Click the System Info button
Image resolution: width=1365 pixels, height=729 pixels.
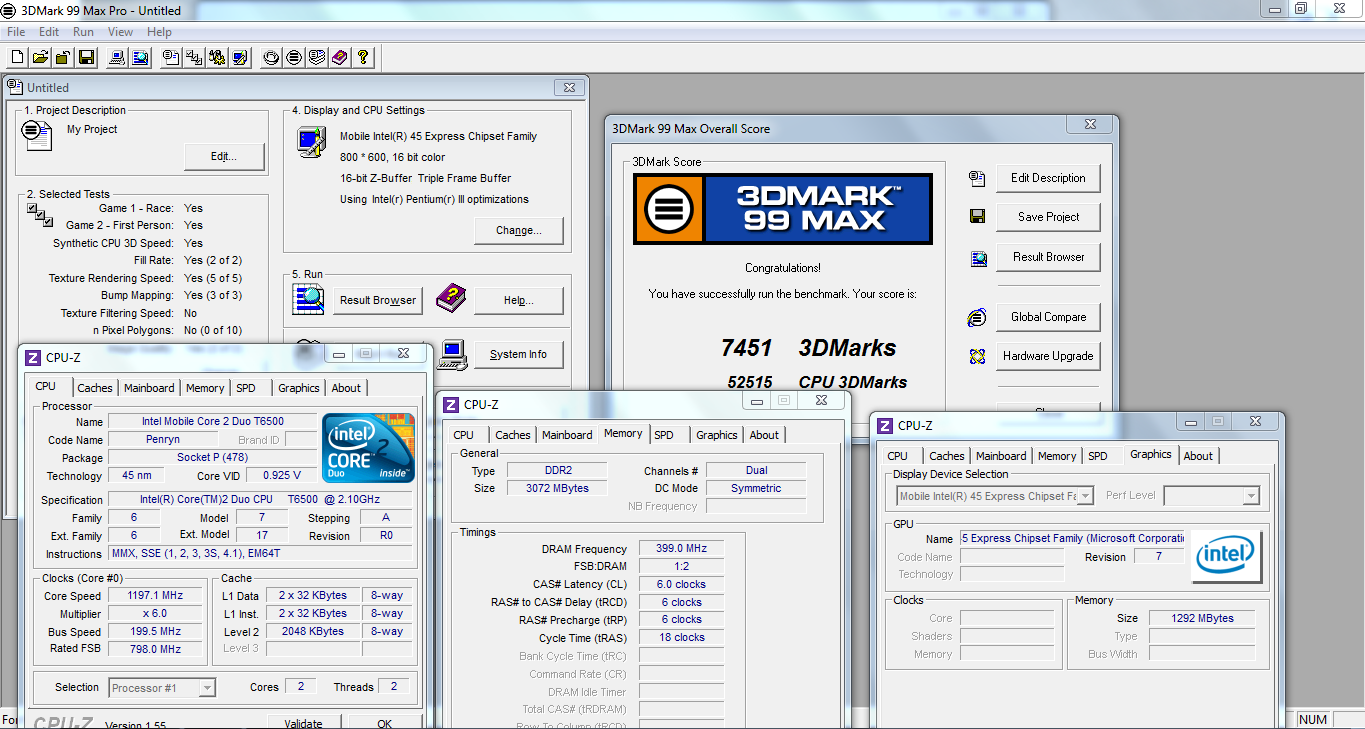coord(519,355)
